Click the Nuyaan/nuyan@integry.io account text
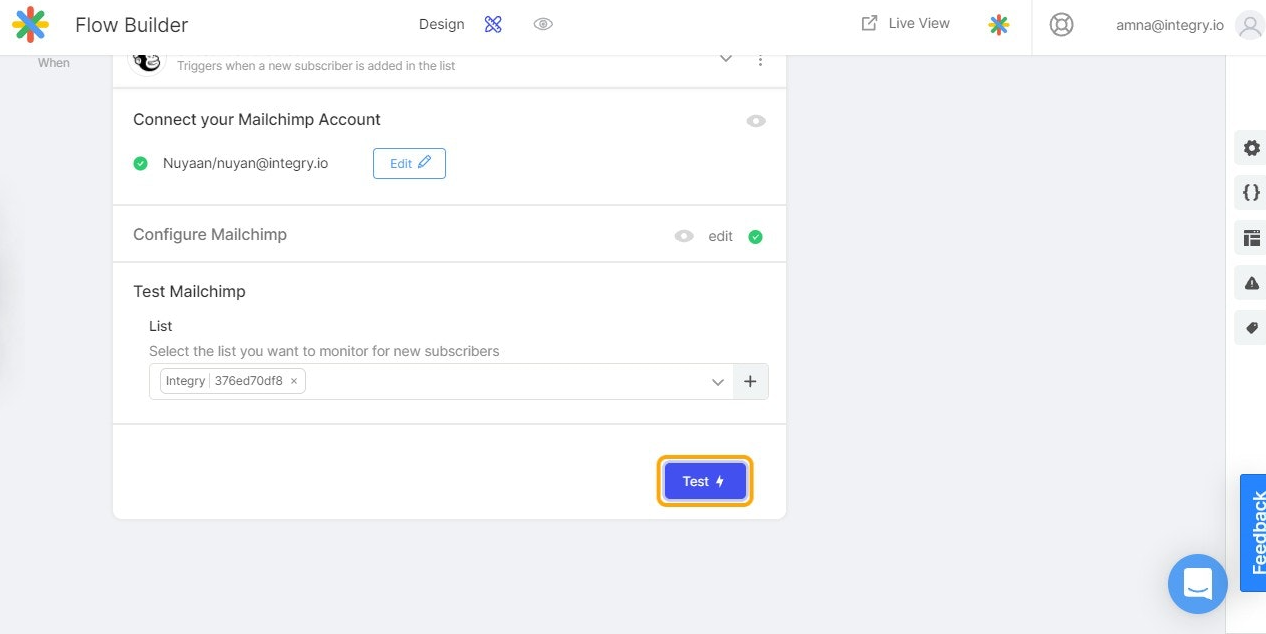Screen dimensions: 1266x634 (x=245, y=163)
